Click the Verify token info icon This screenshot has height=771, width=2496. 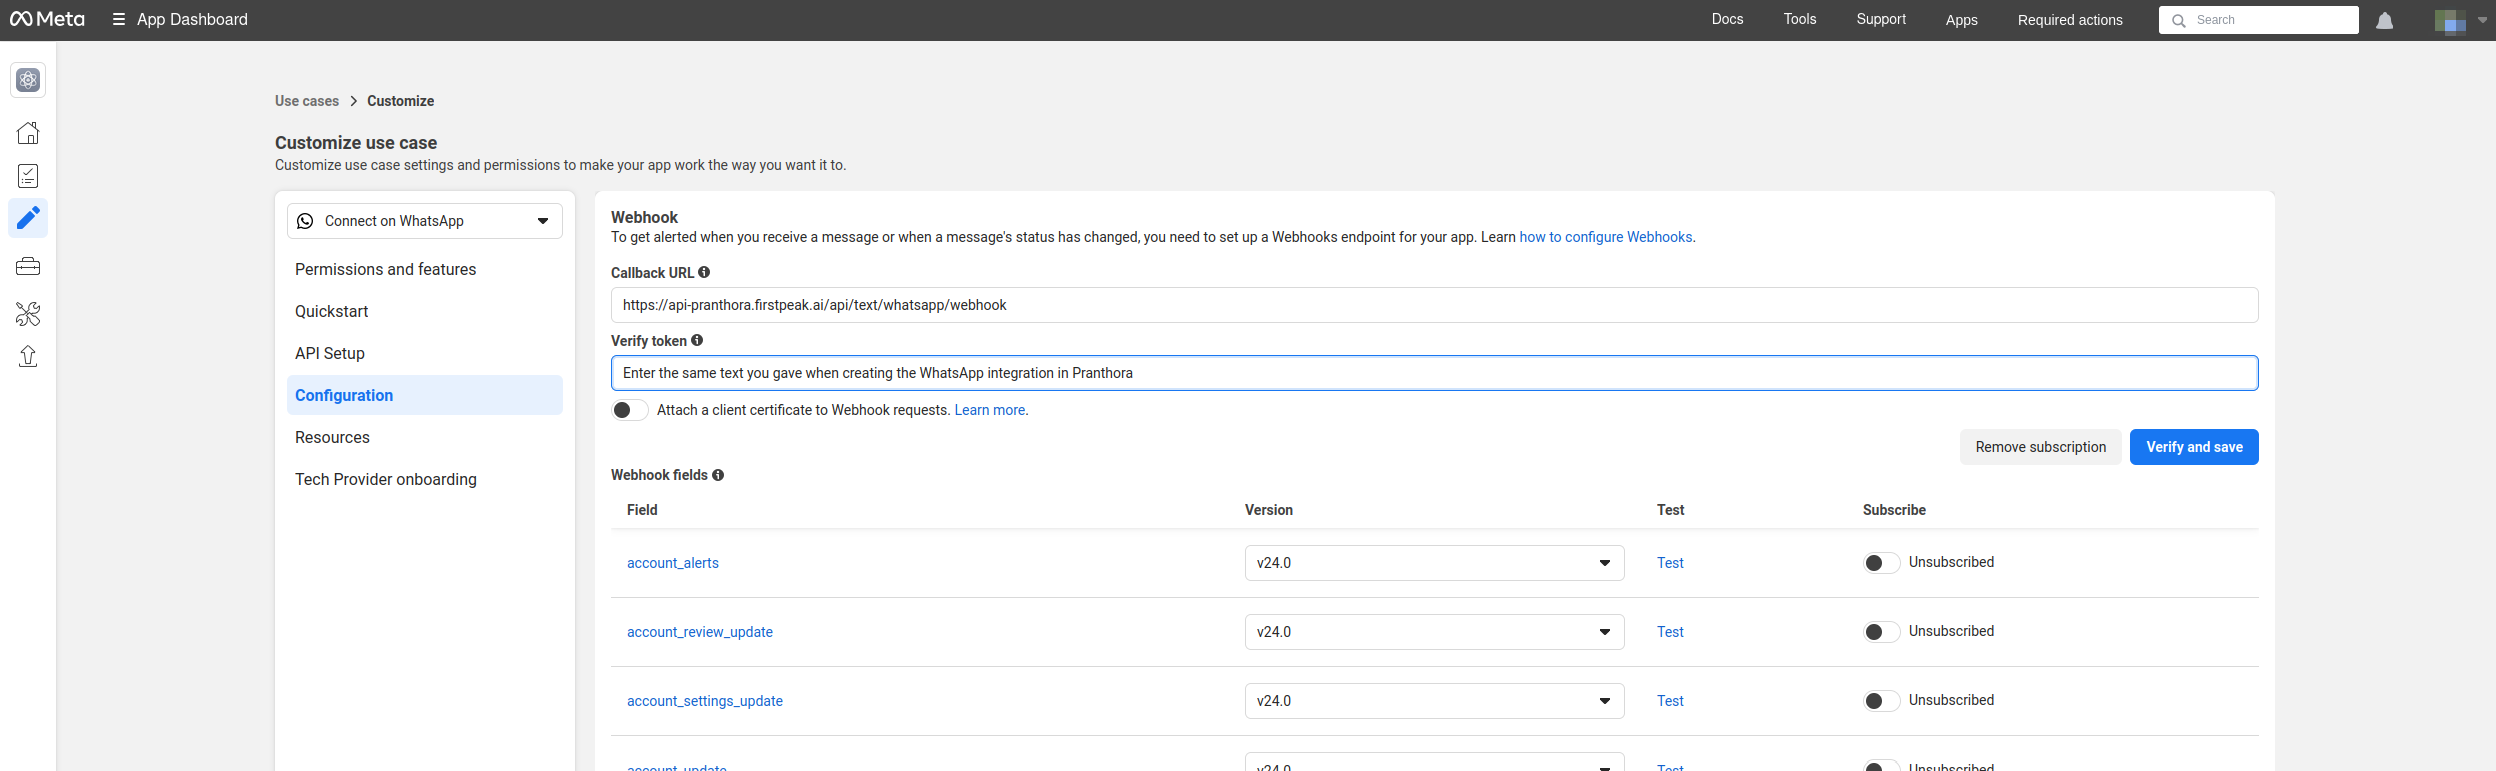pos(697,340)
